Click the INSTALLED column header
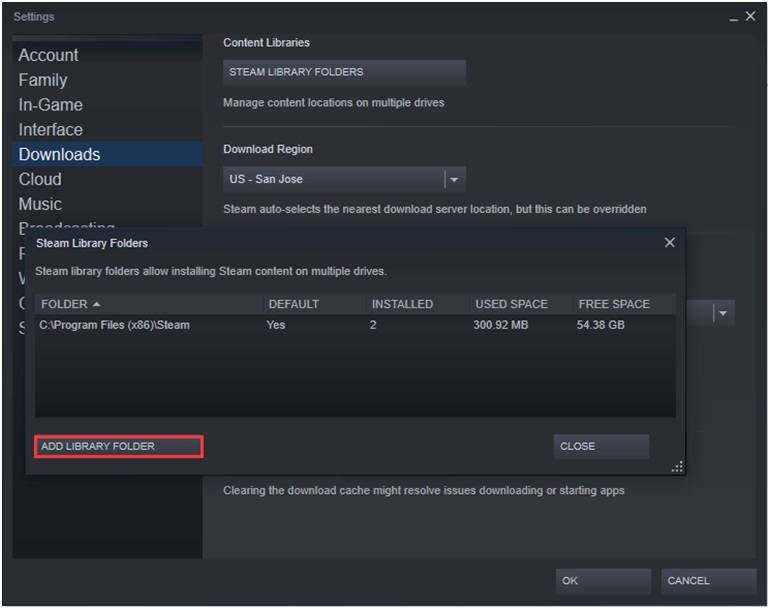Viewport: 770px width, 609px height. pyautogui.click(x=418, y=304)
